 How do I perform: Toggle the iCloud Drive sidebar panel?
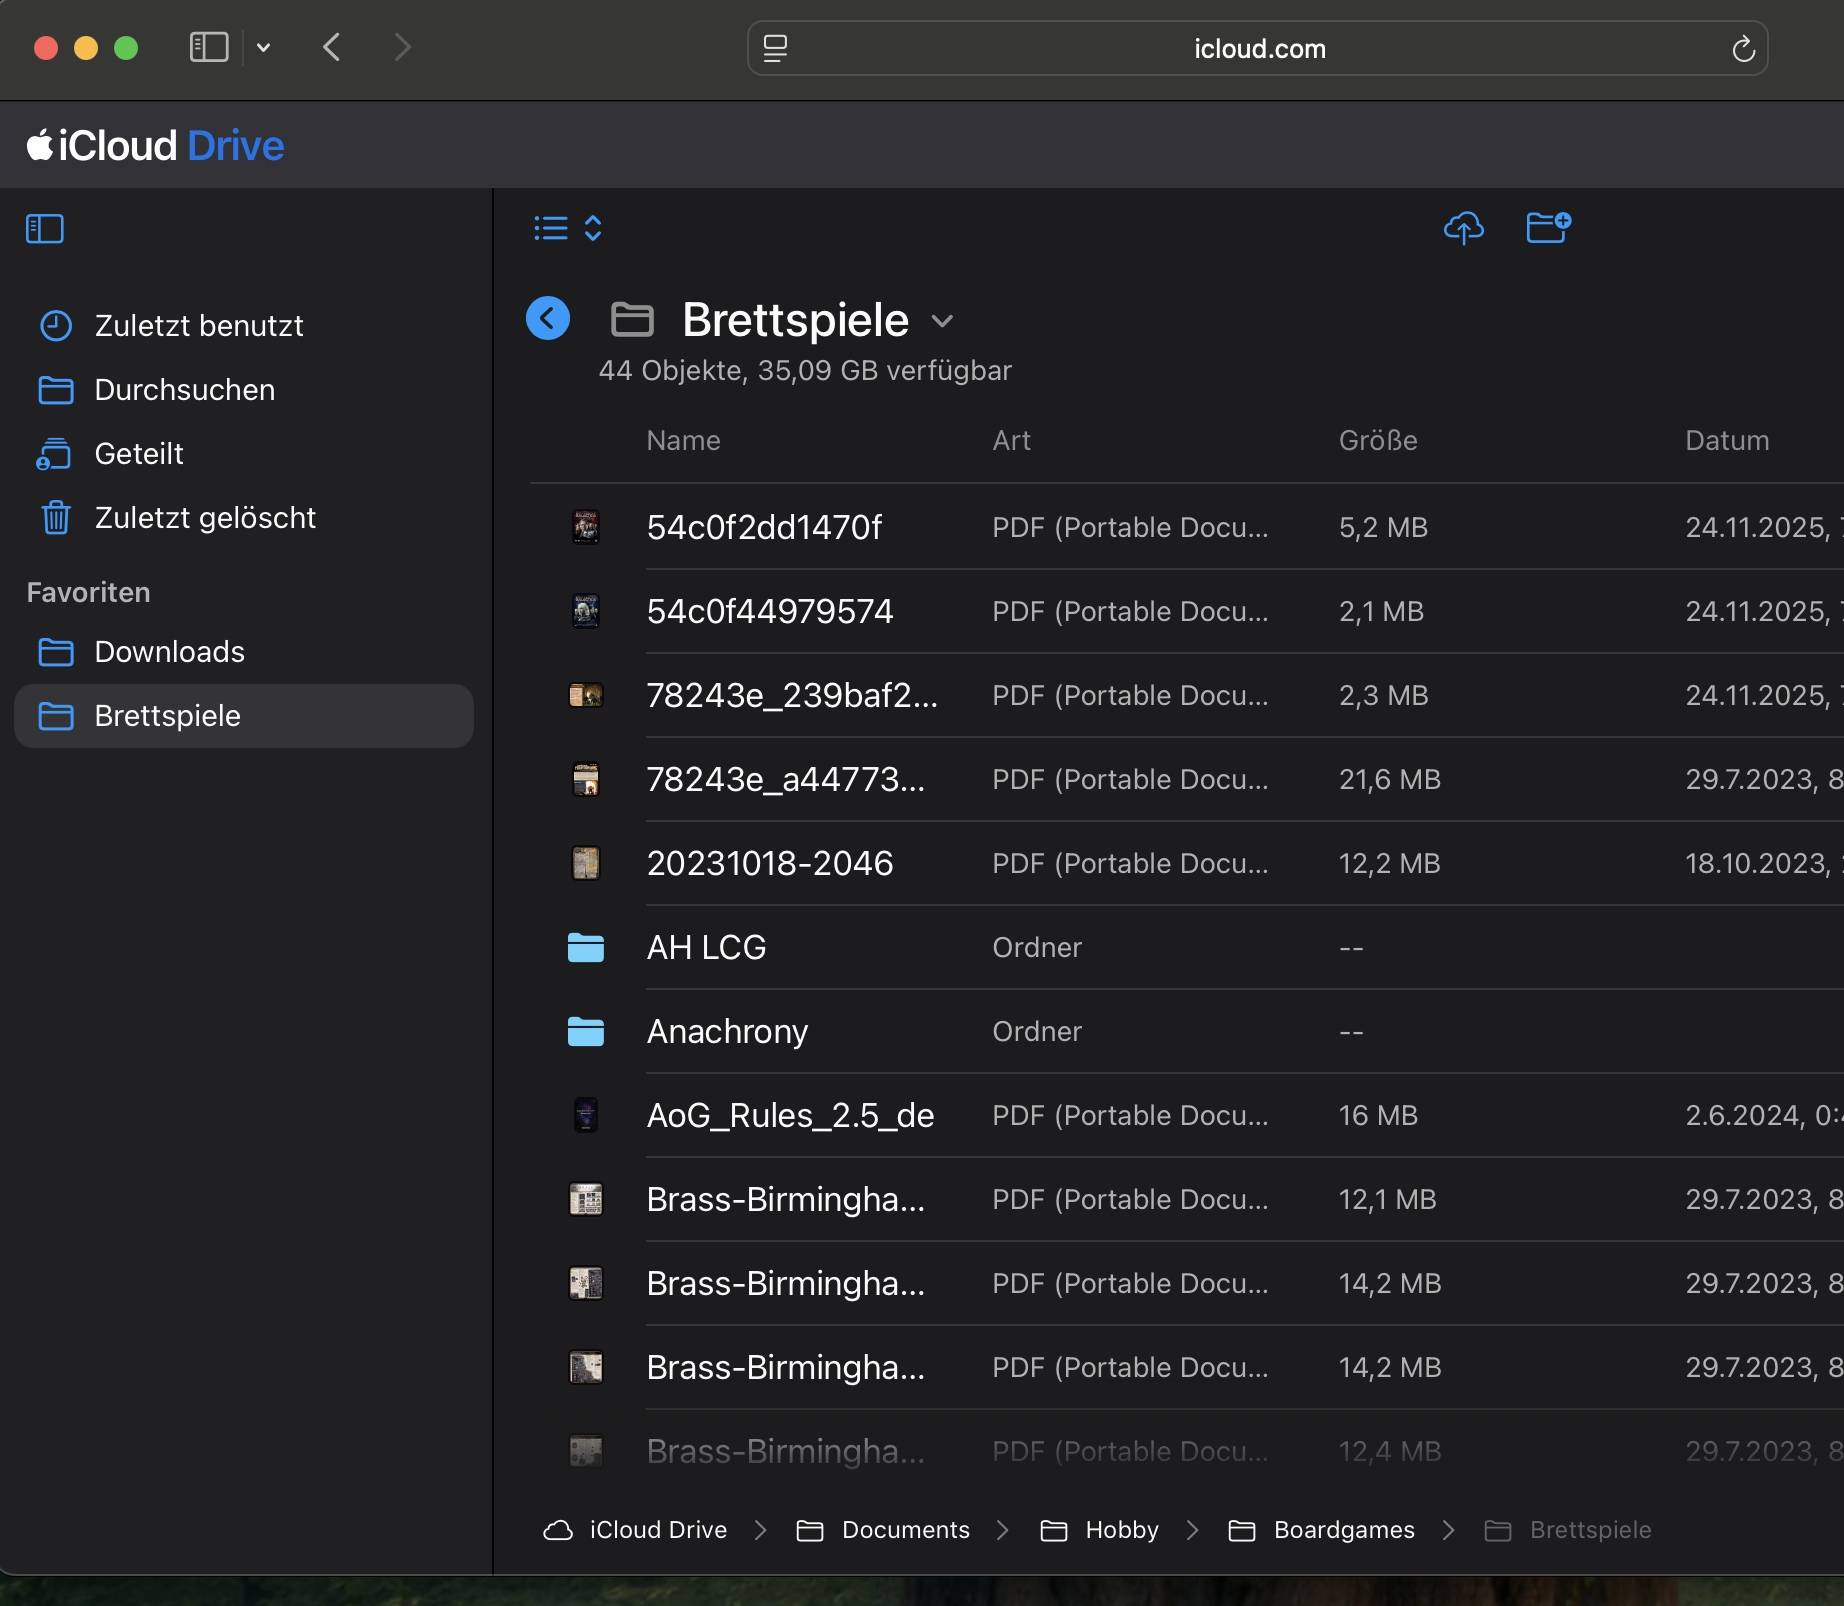(x=45, y=229)
